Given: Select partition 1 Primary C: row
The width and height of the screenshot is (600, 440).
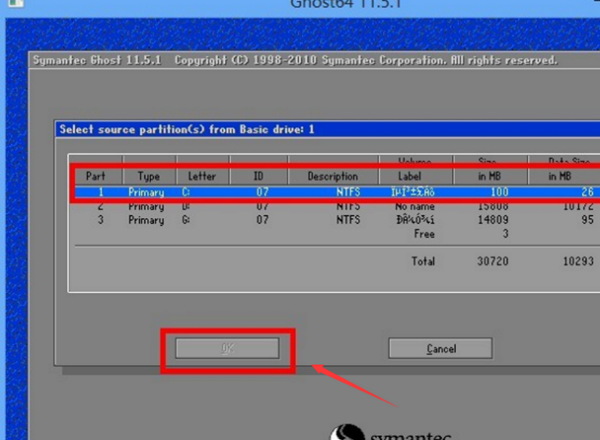Looking at the screenshot, I should [337, 192].
